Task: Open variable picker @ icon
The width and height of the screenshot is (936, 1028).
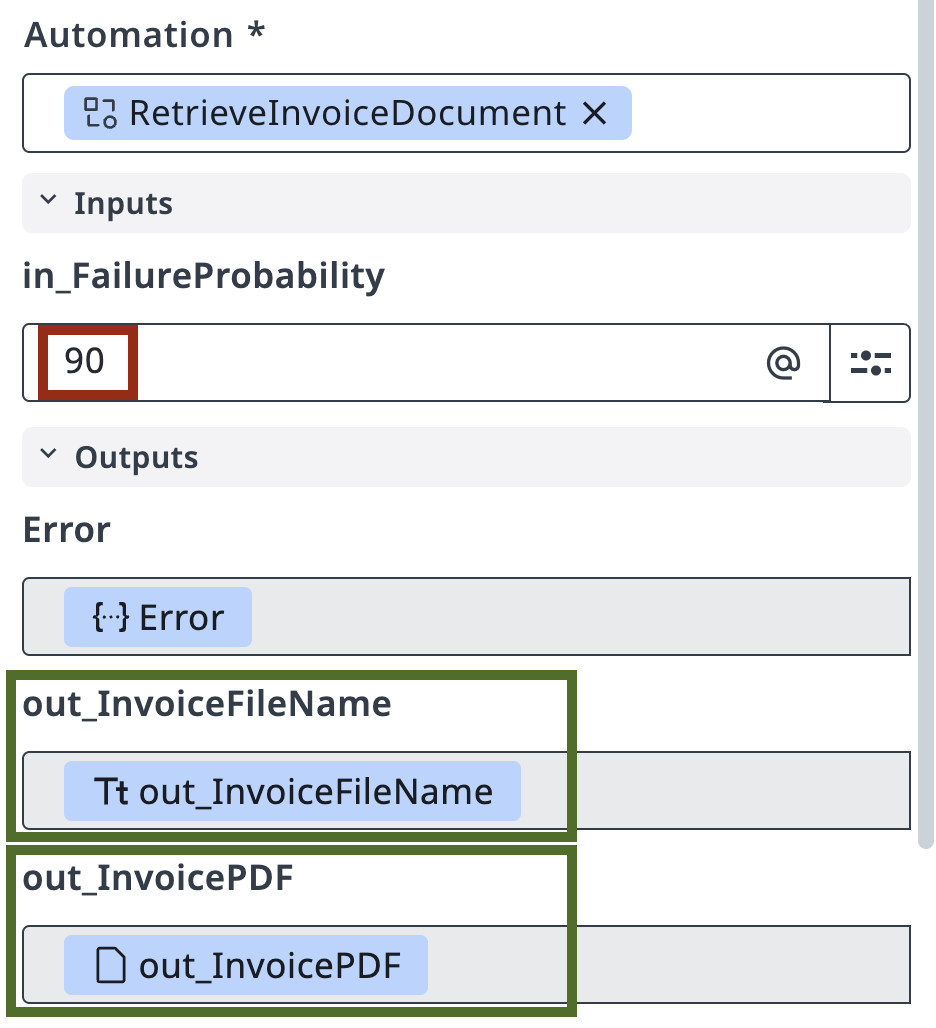Action: click(783, 363)
